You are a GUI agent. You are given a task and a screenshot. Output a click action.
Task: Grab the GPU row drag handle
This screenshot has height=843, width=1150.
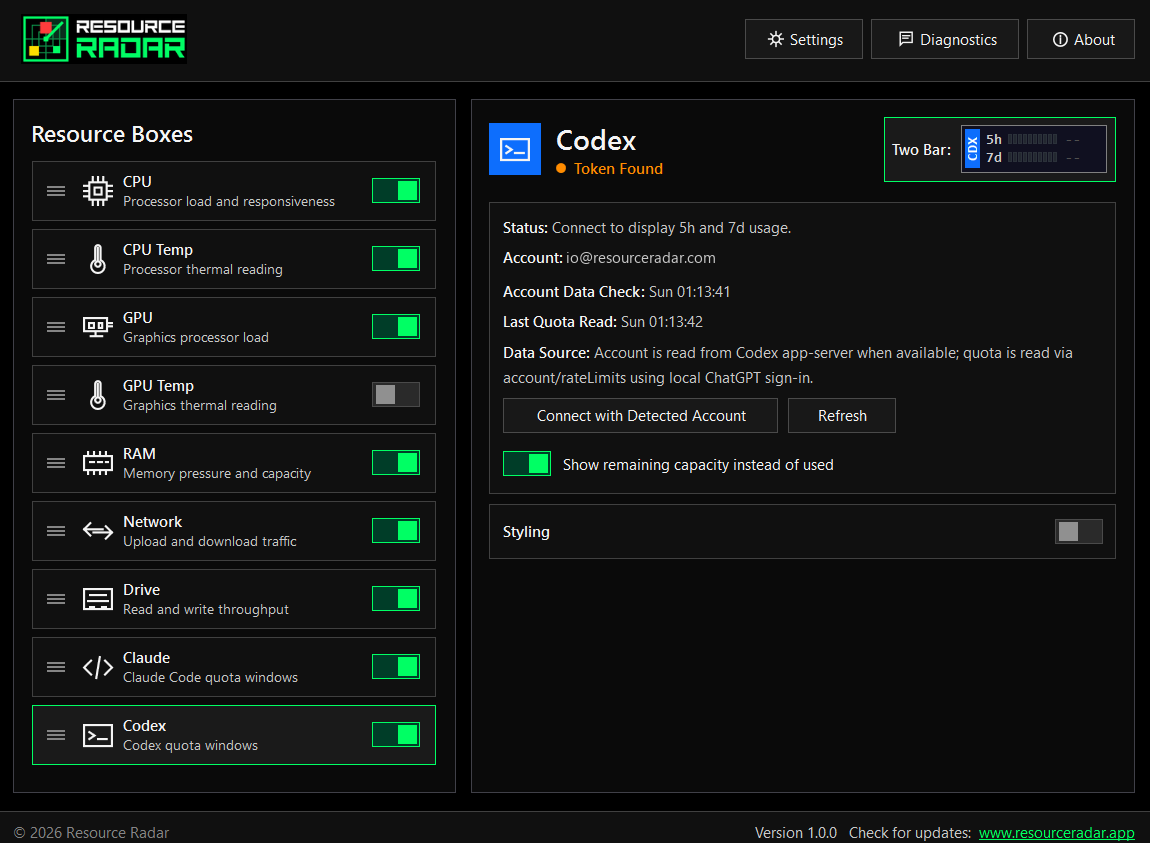coord(56,327)
